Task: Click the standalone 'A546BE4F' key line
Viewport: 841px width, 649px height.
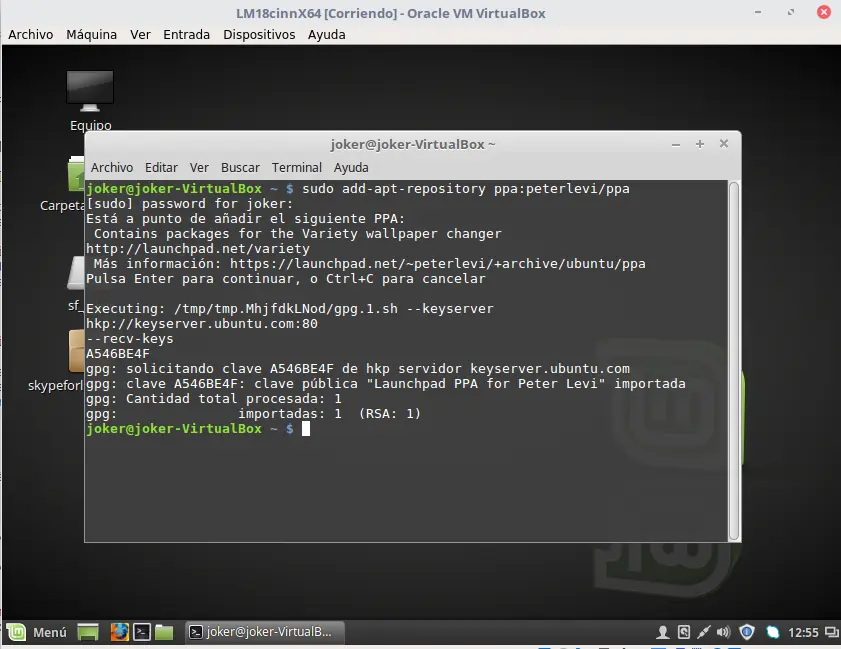Action: click(118, 354)
